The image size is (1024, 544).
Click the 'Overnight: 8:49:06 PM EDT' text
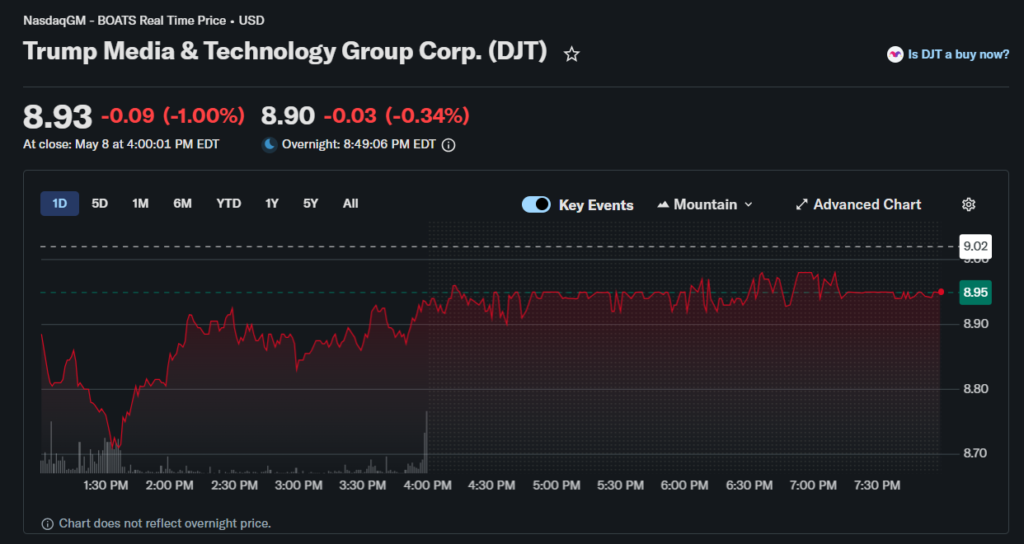point(359,144)
